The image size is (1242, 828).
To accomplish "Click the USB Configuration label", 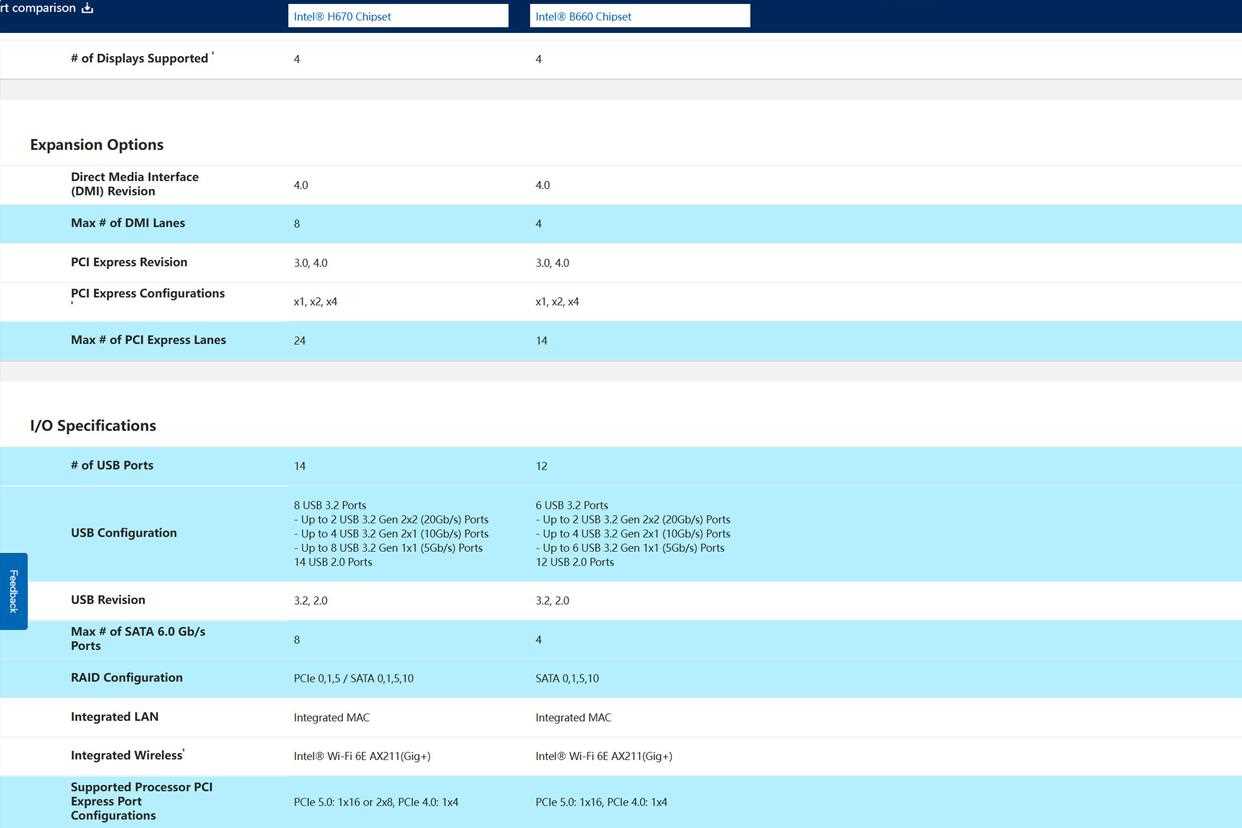I will [124, 533].
